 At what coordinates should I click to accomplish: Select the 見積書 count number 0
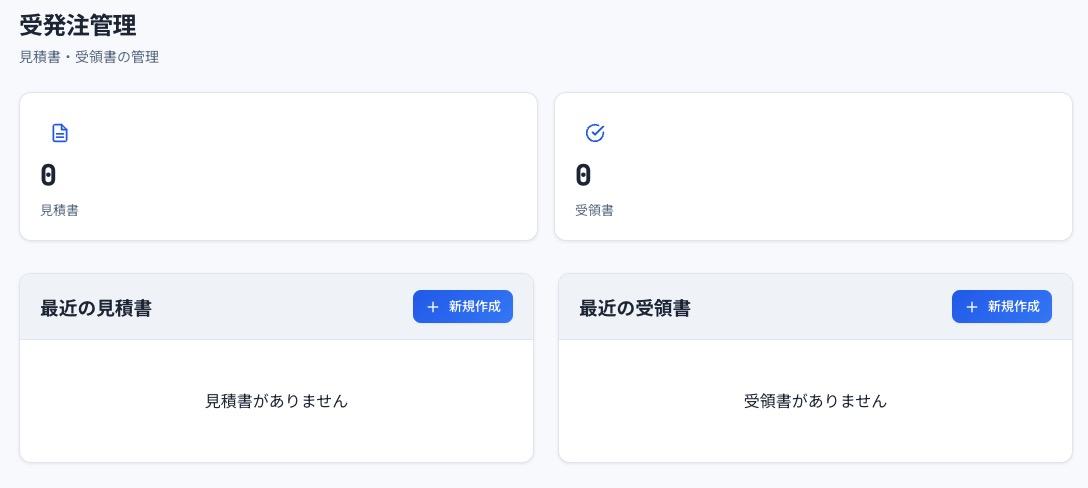click(x=48, y=176)
